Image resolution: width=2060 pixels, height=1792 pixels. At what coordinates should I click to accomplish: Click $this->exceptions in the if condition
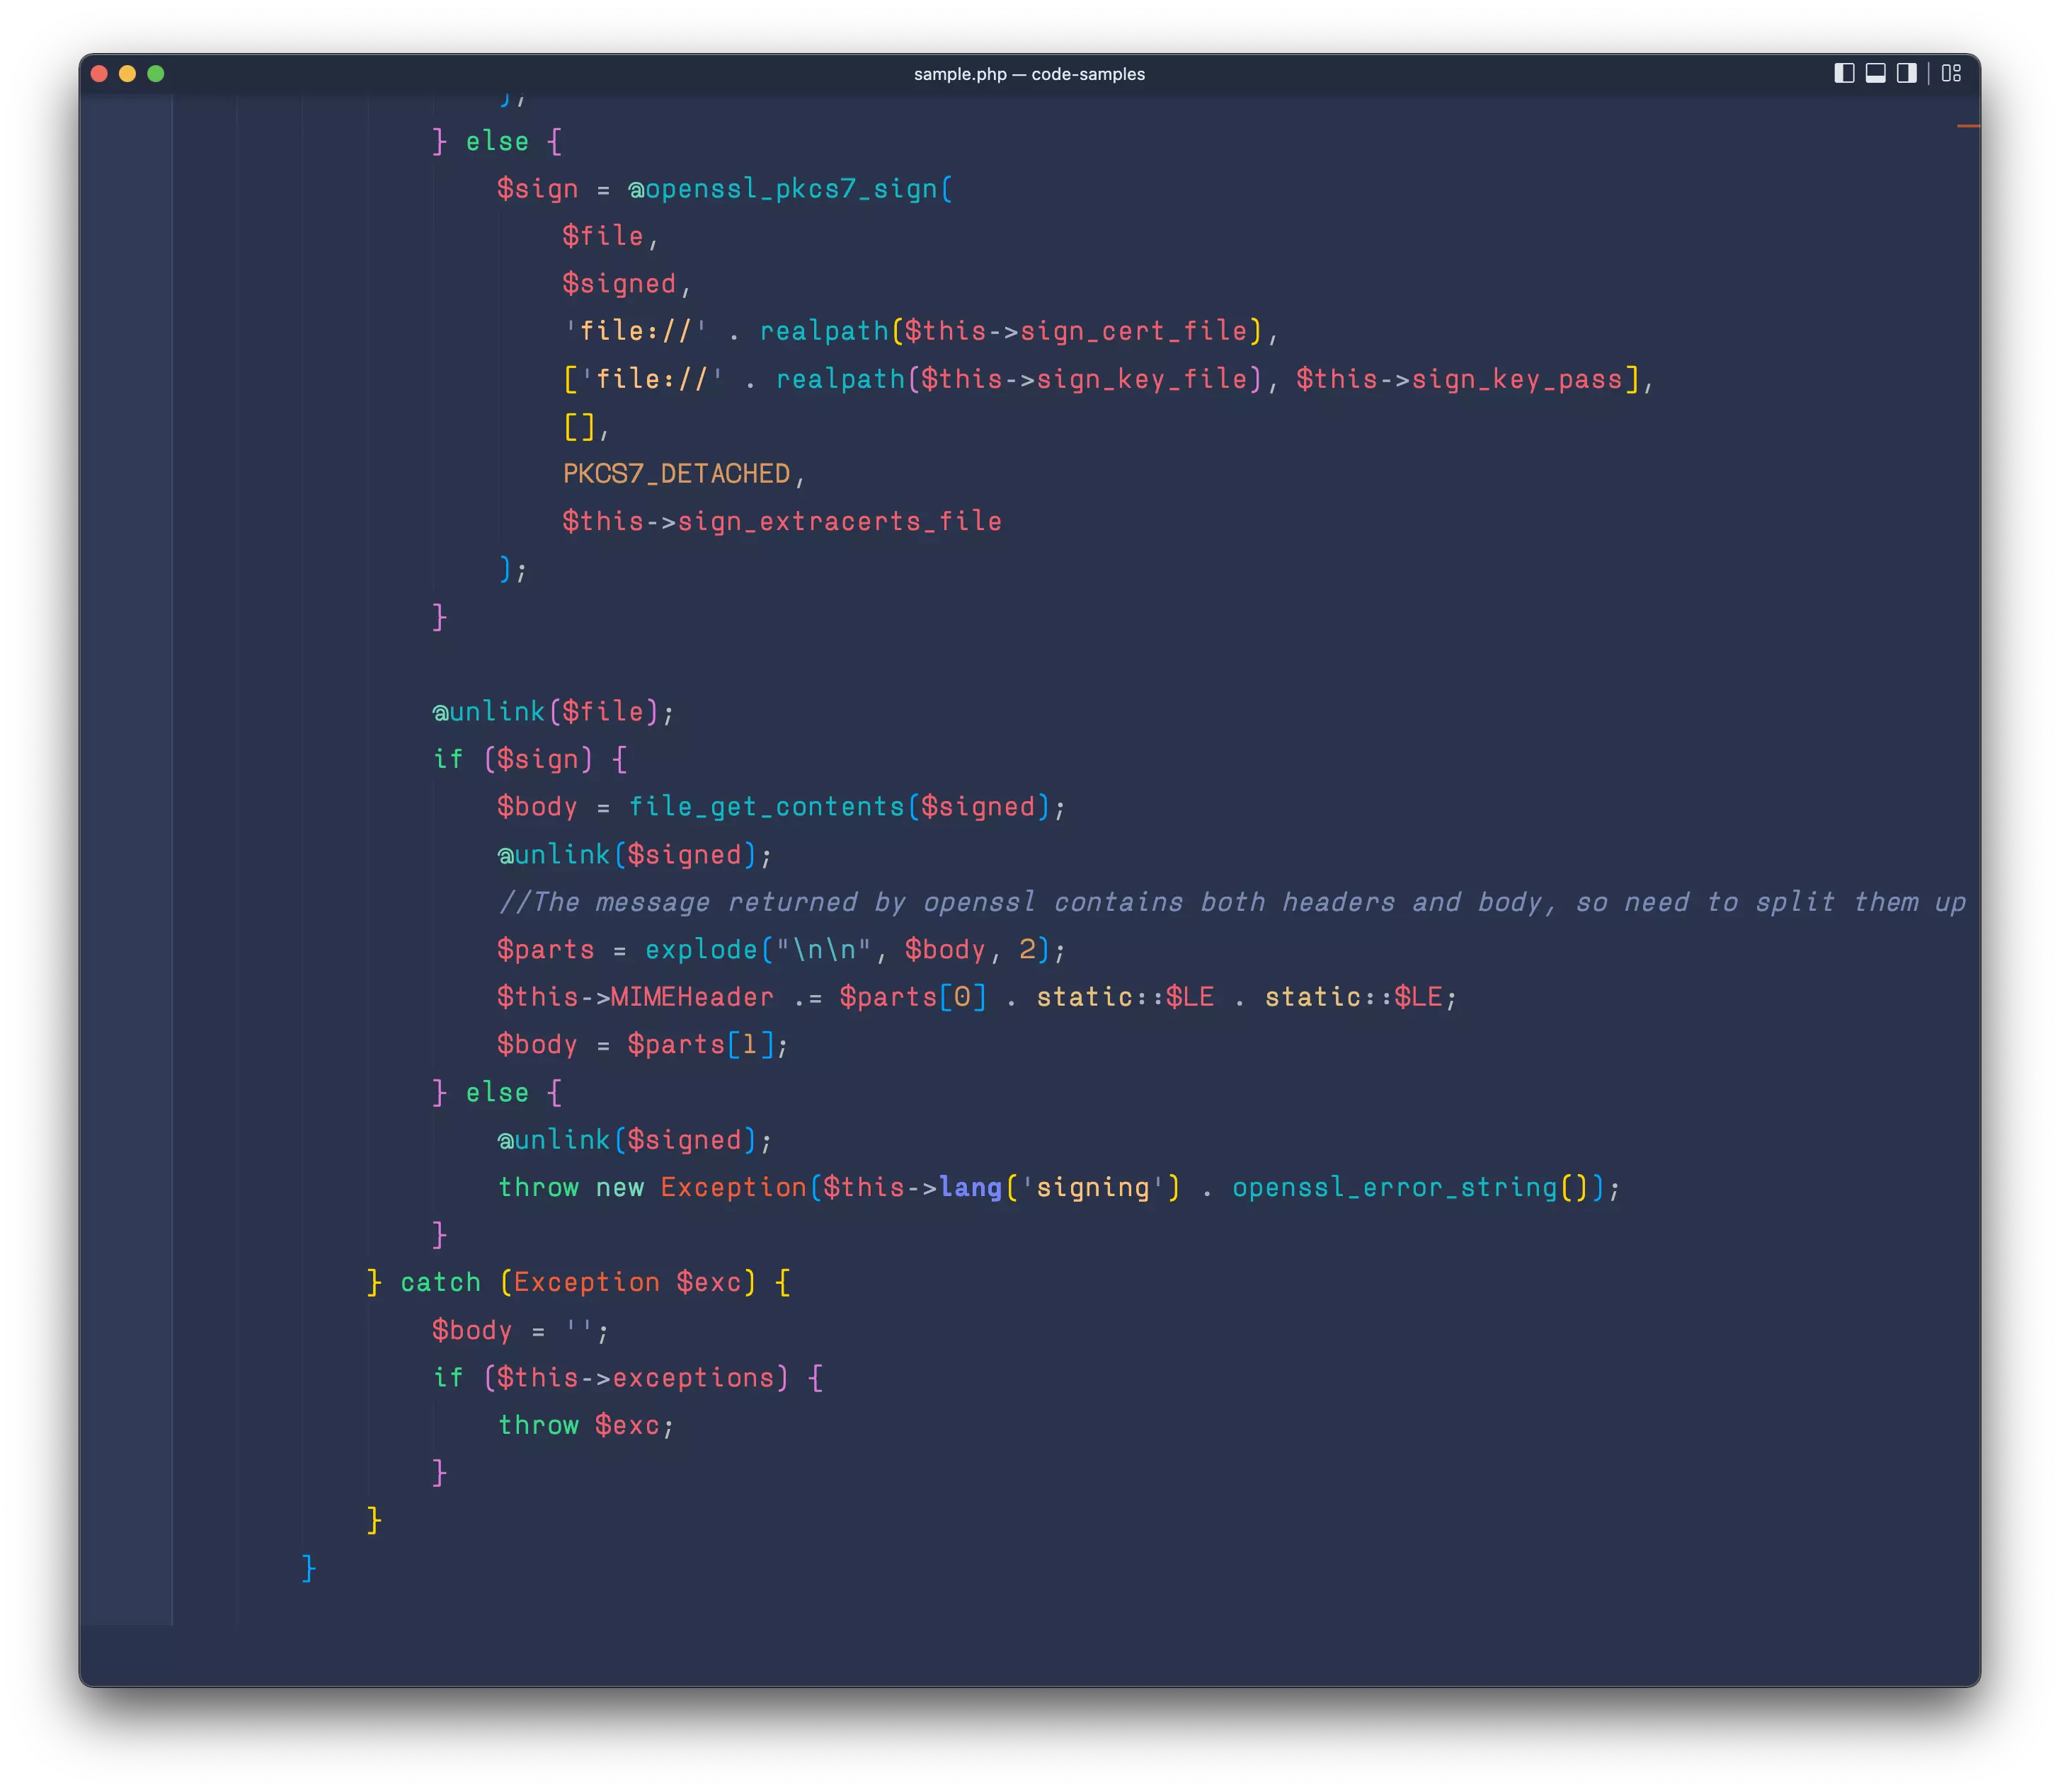pos(635,1377)
